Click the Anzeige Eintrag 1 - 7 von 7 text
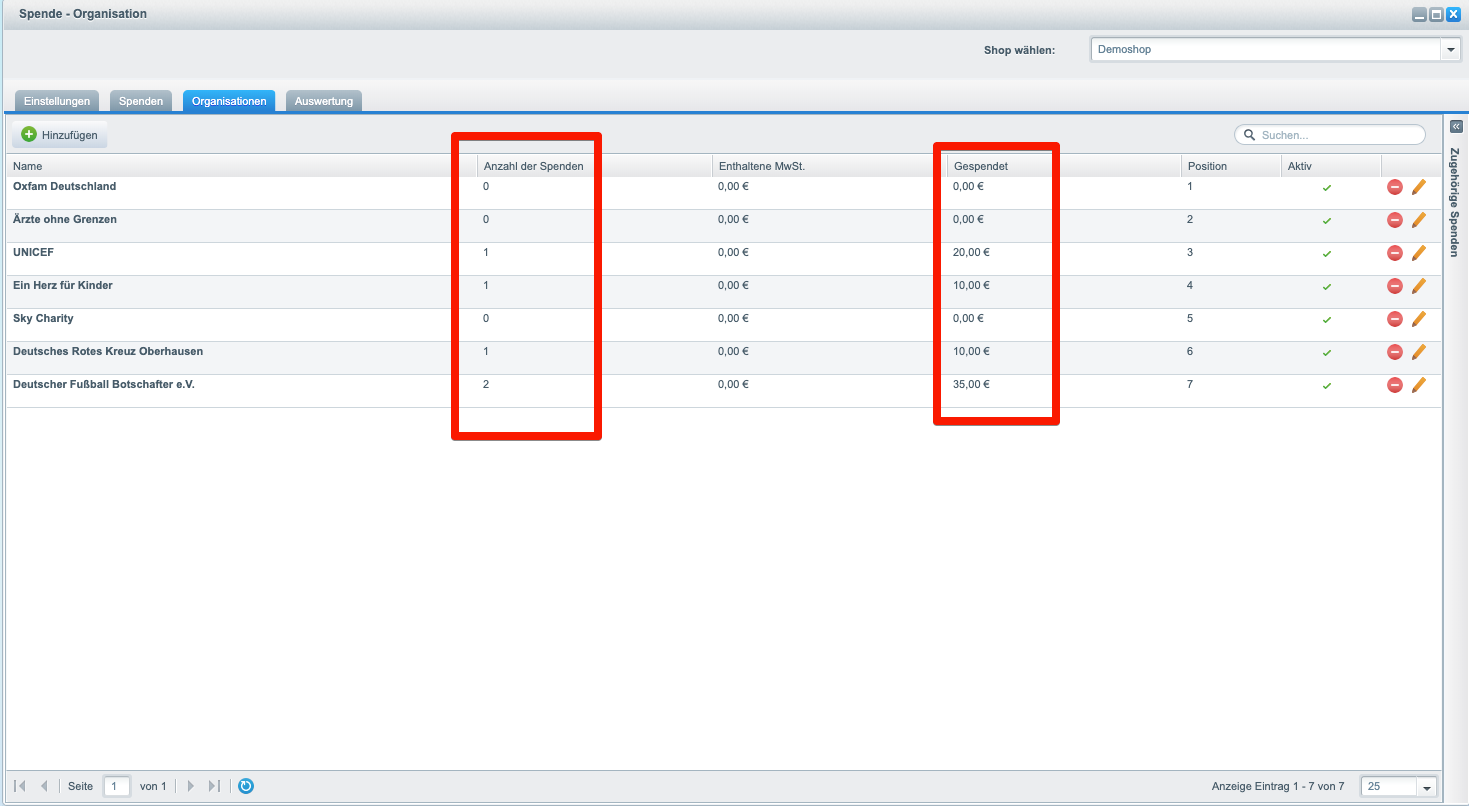The width and height of the screenshot is (1469, 806). pyautogui.click(x=1278, y=787)
